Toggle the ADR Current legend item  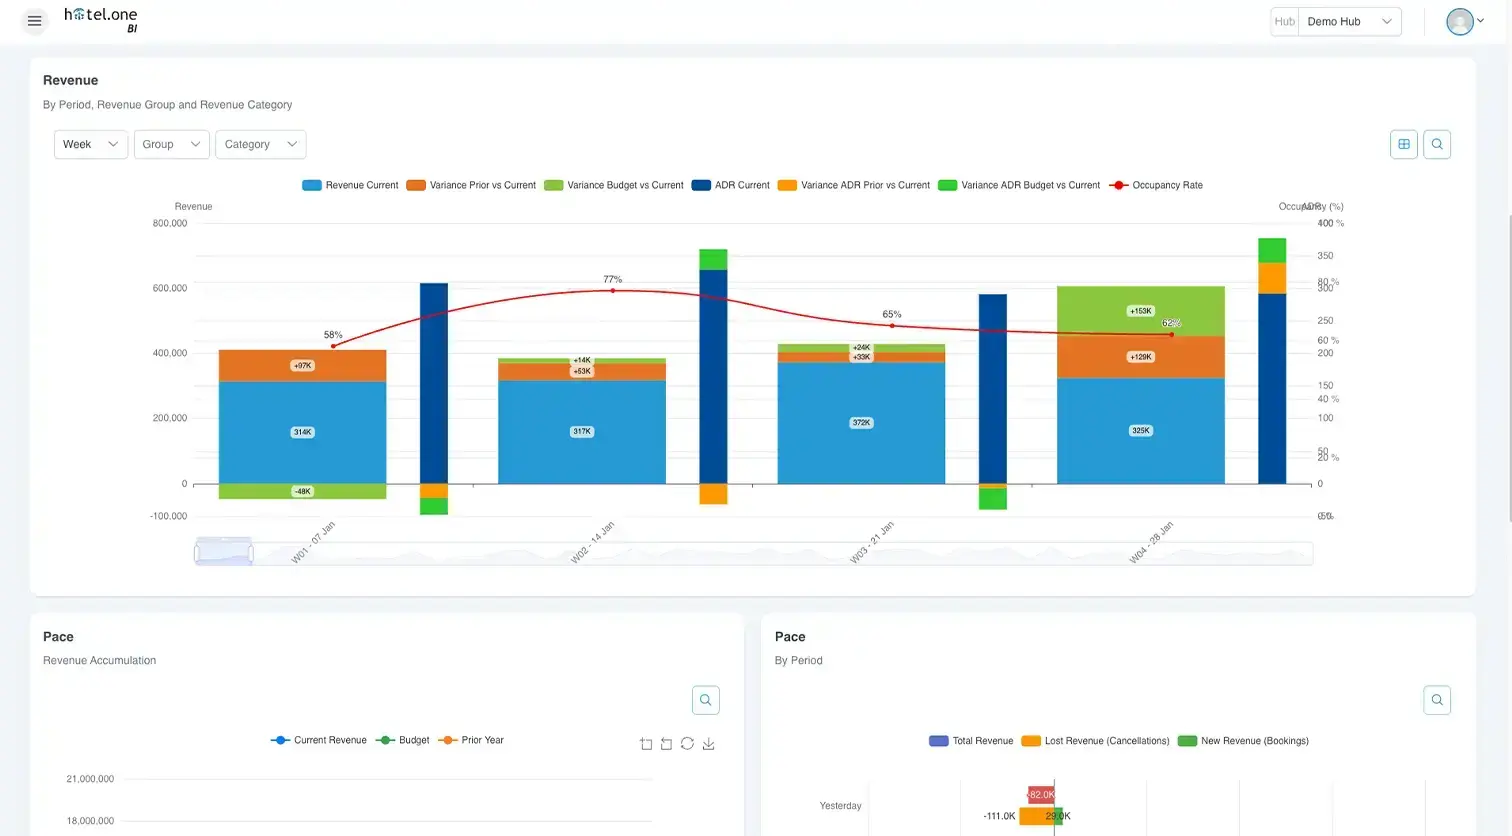[730, 185]
